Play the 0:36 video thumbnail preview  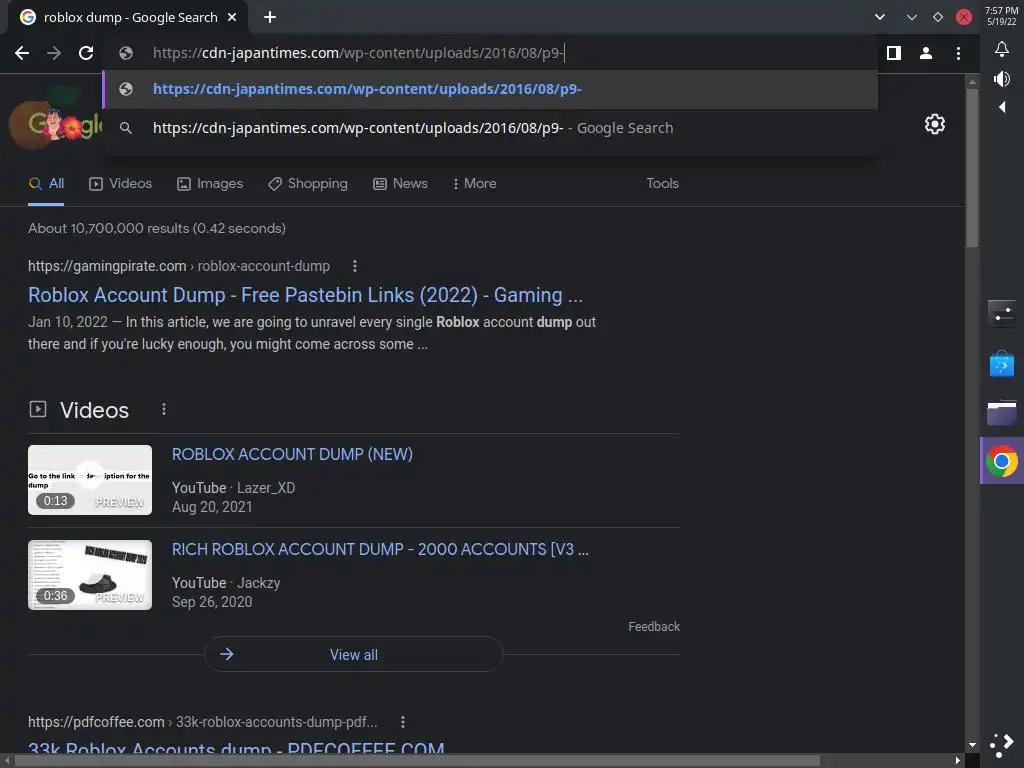point(90,575)
